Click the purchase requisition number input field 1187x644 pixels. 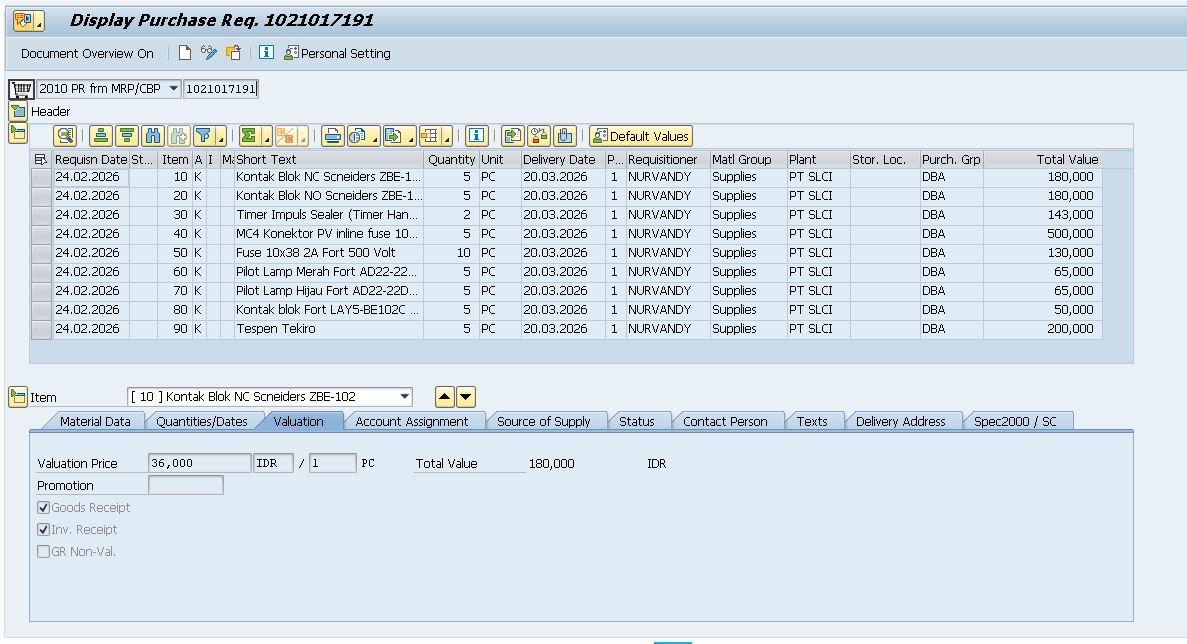coord(220,89)
